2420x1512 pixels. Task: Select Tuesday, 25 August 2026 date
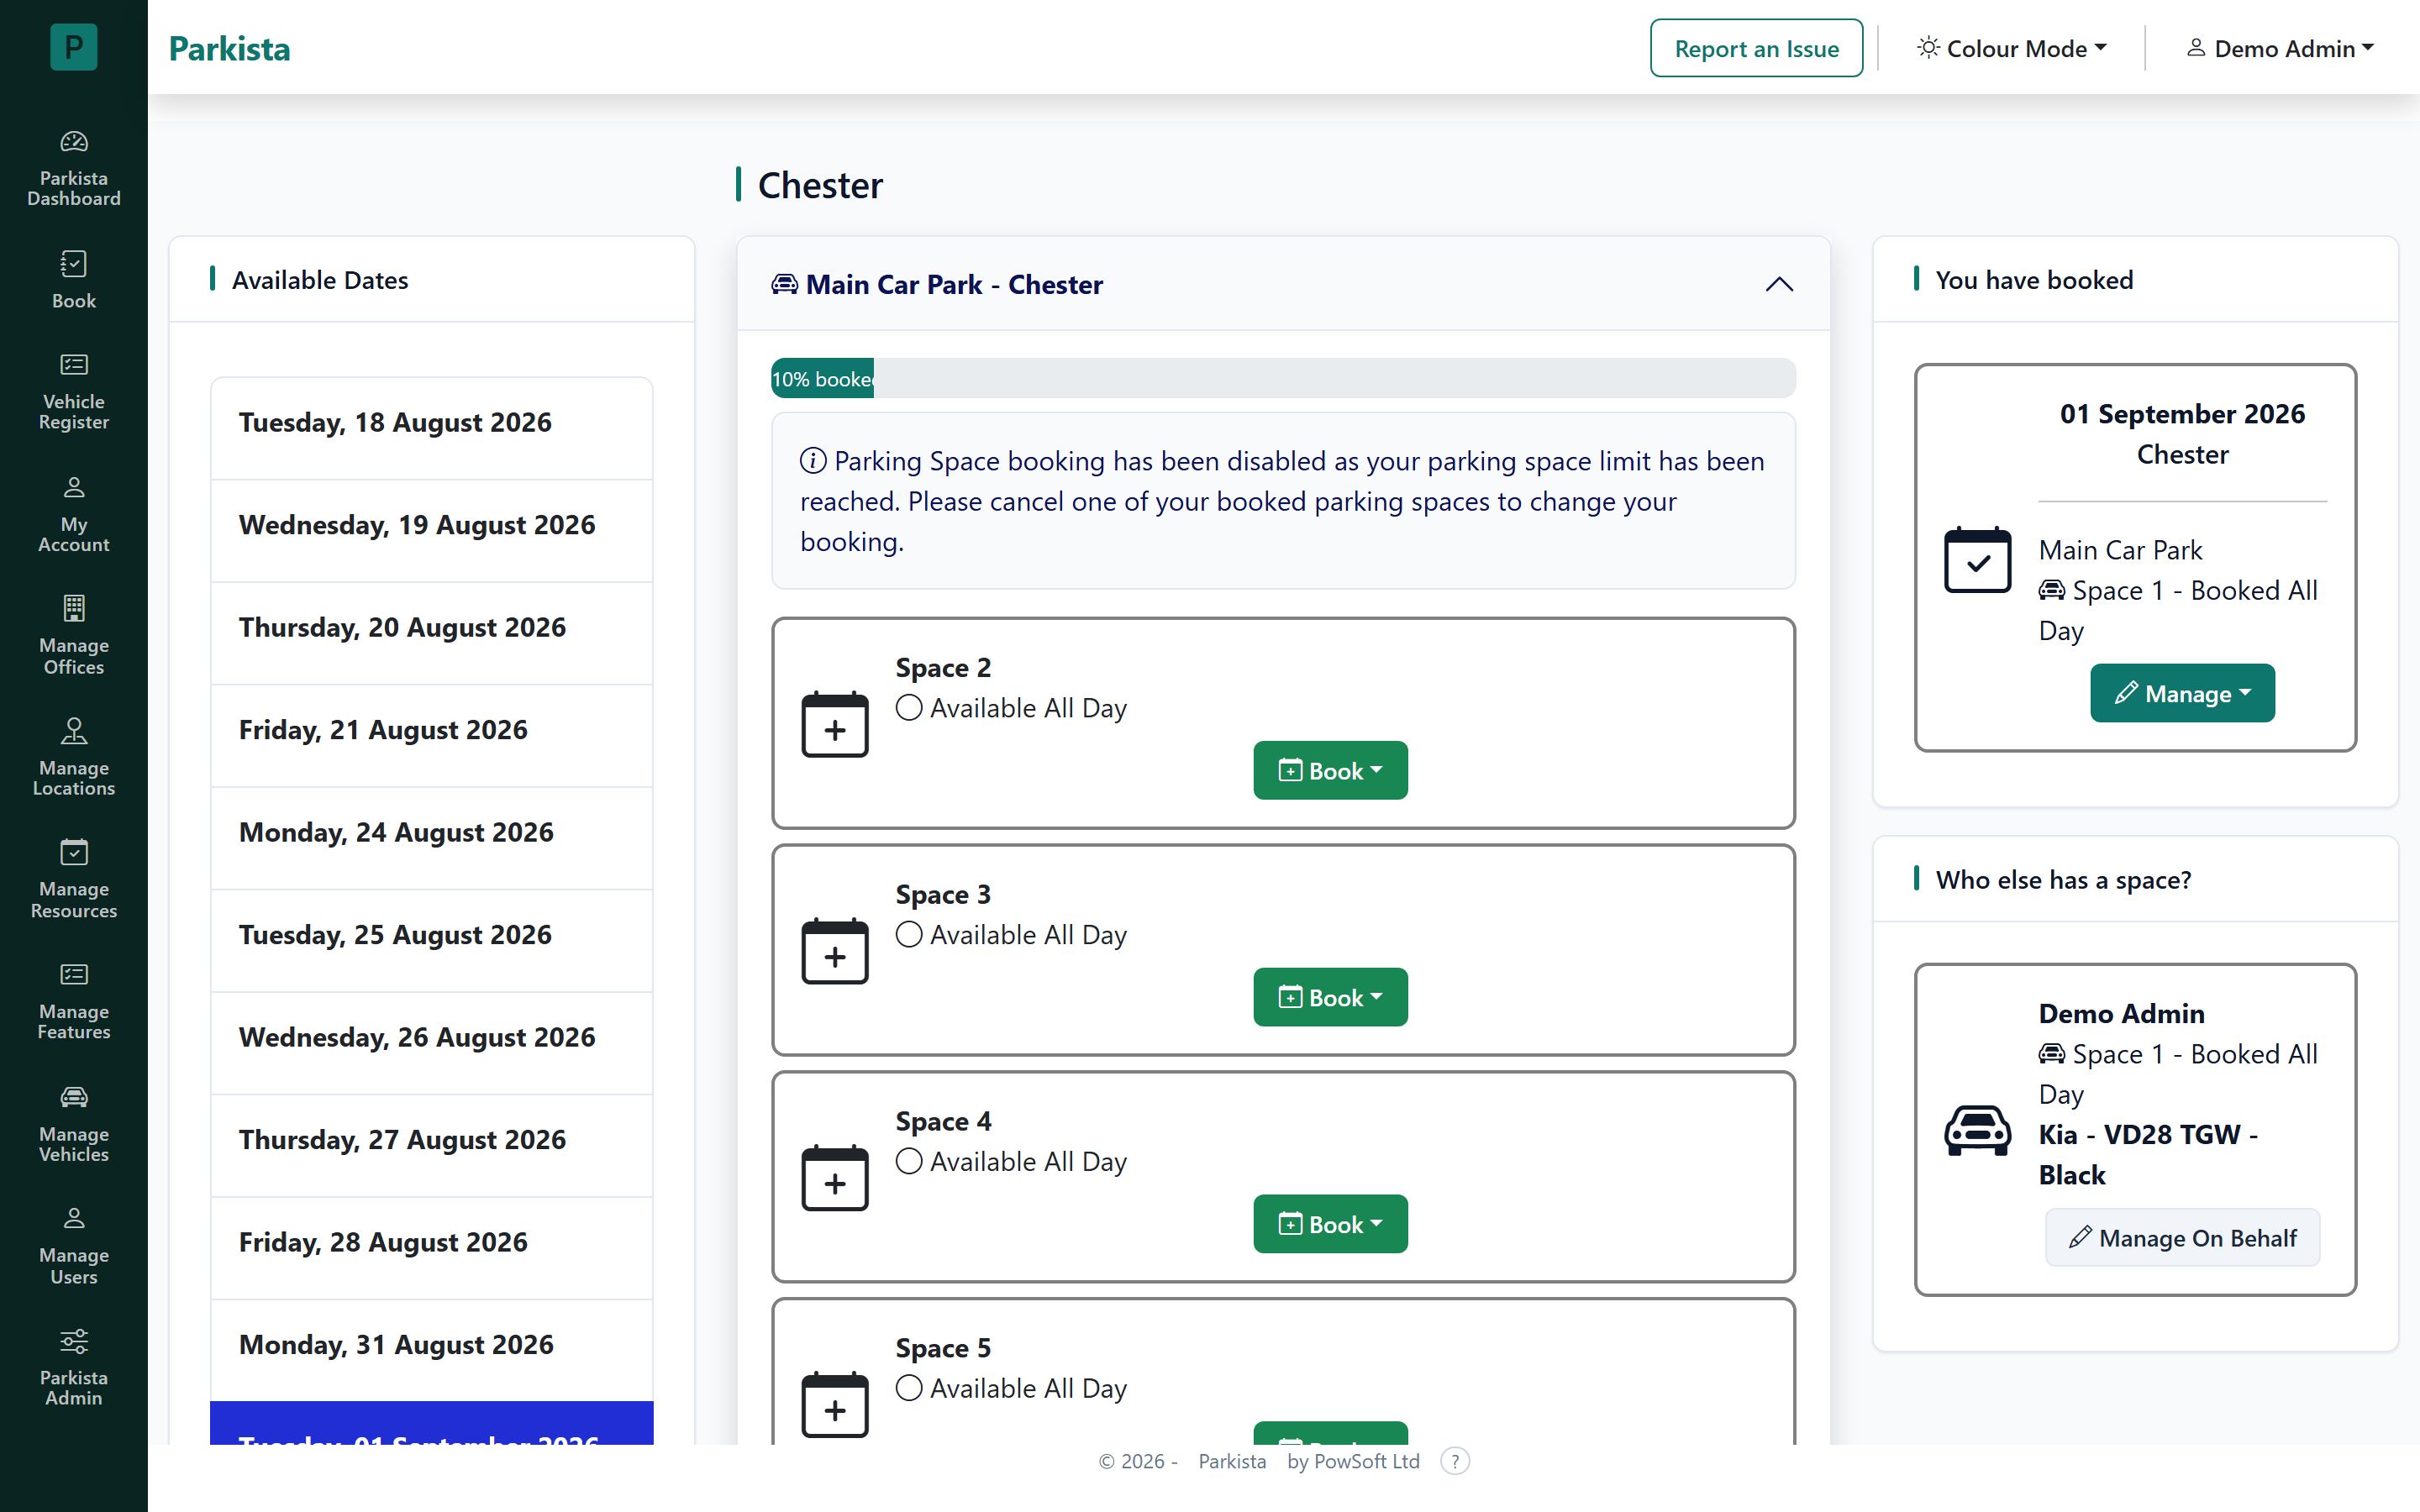[431, 940]
